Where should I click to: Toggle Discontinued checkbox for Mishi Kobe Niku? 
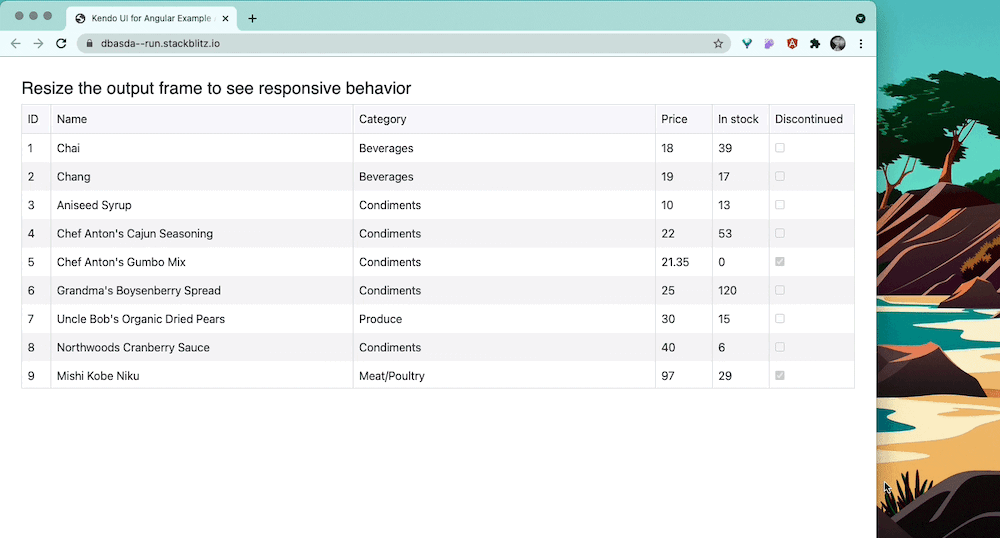[x=780, y=376]
